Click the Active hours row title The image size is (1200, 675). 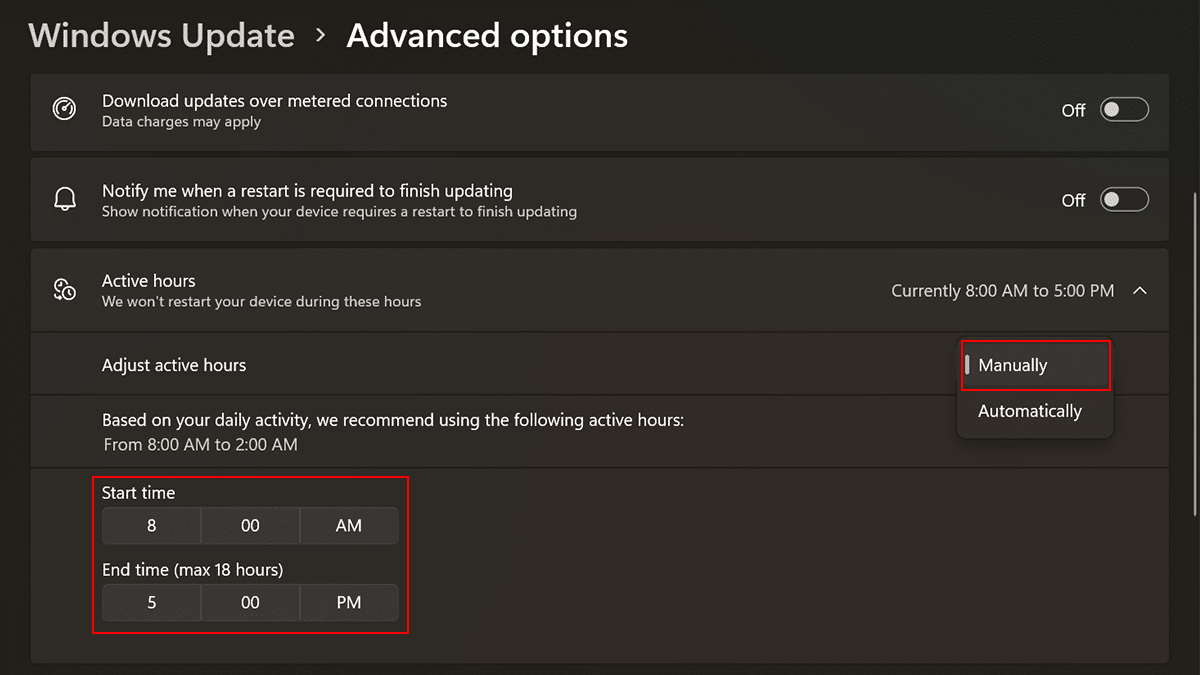[149, 281]
